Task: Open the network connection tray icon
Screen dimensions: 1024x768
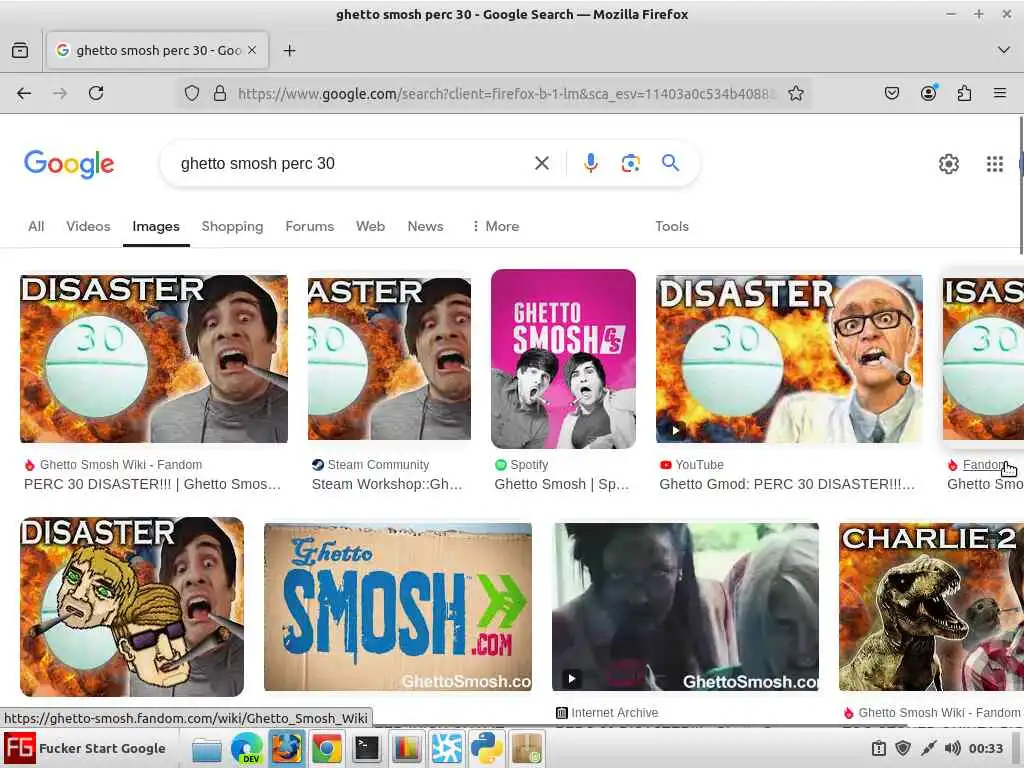Action: (928, 748)
